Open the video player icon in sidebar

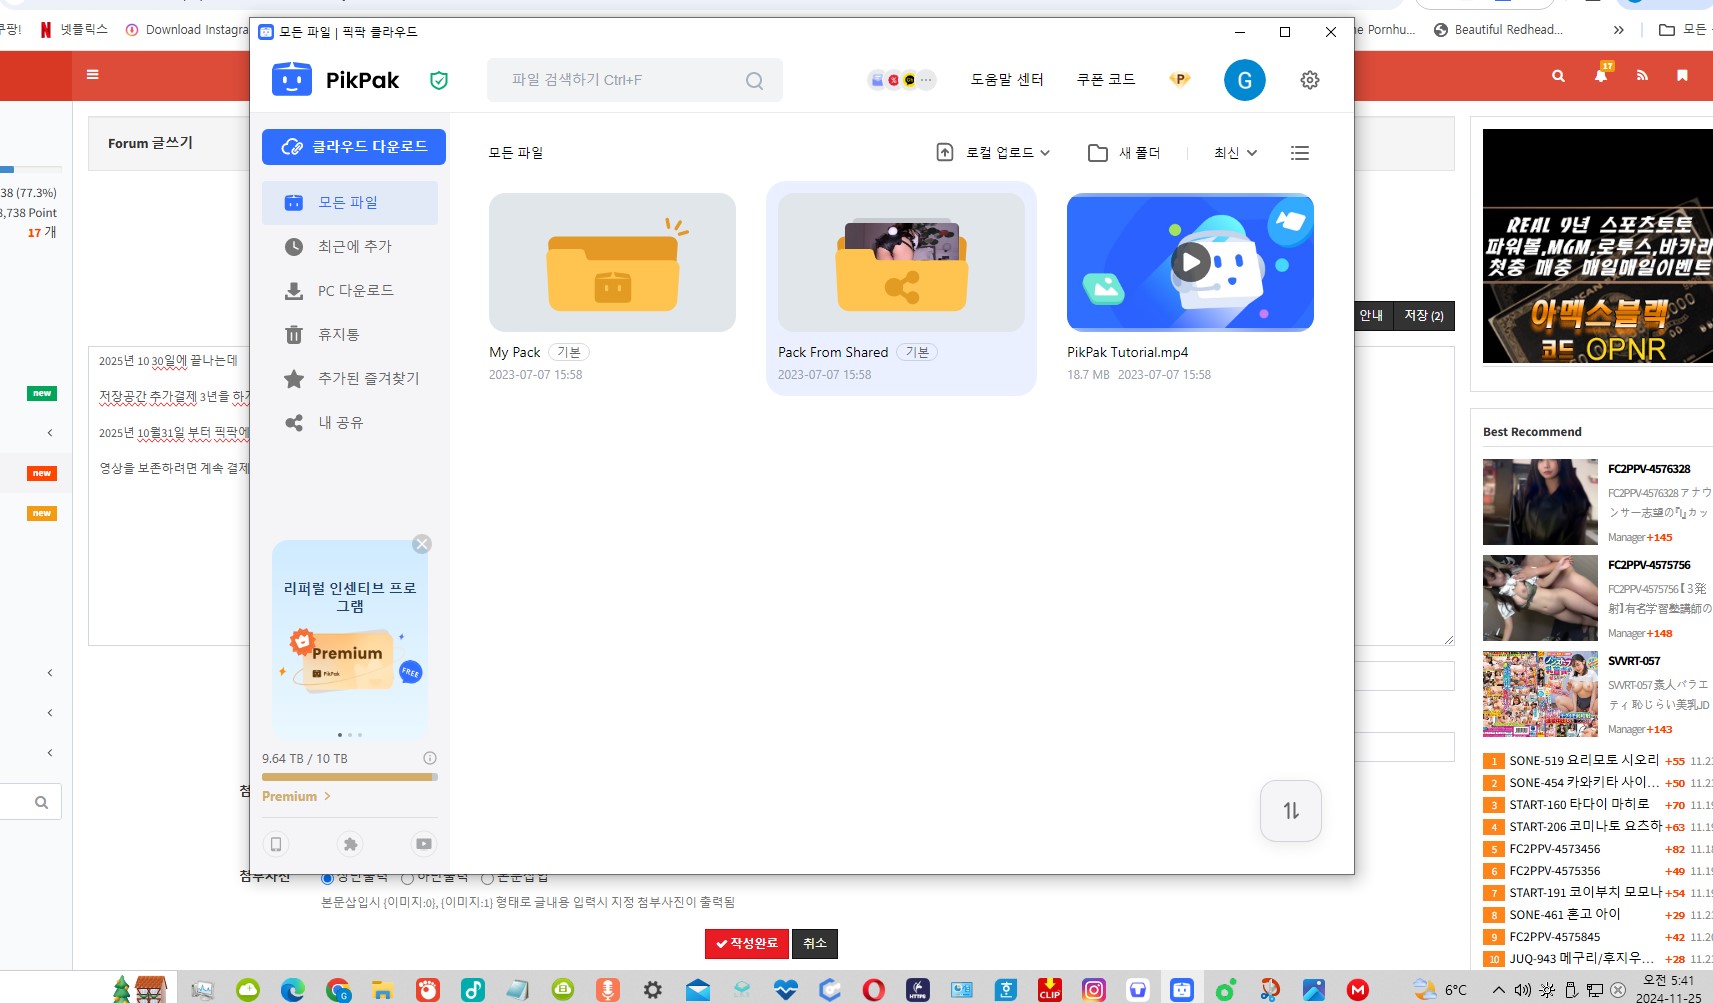click(x=424, y=844)
